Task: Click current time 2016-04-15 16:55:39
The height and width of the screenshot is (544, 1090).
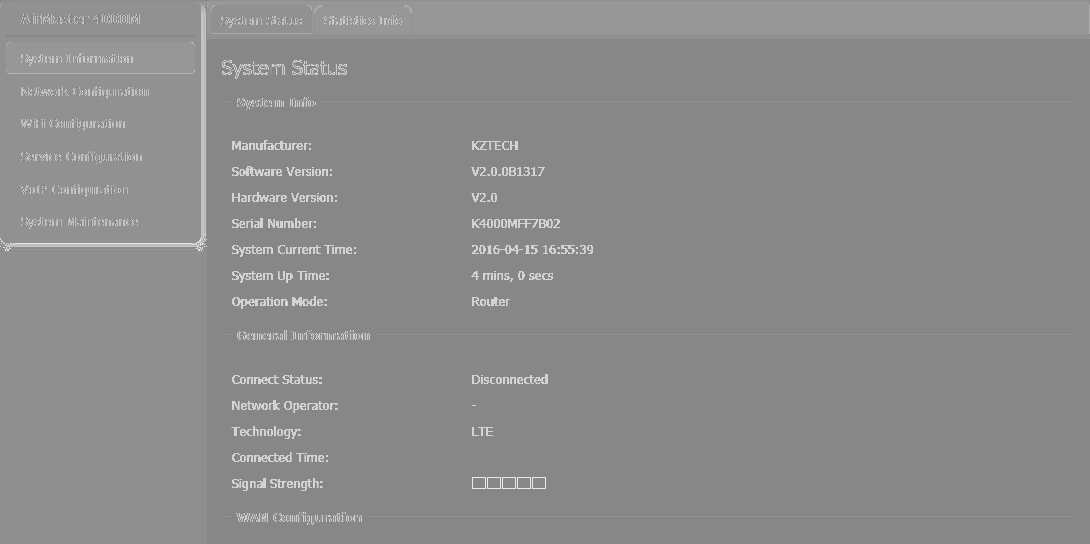Action: click(x=532, y=249)
